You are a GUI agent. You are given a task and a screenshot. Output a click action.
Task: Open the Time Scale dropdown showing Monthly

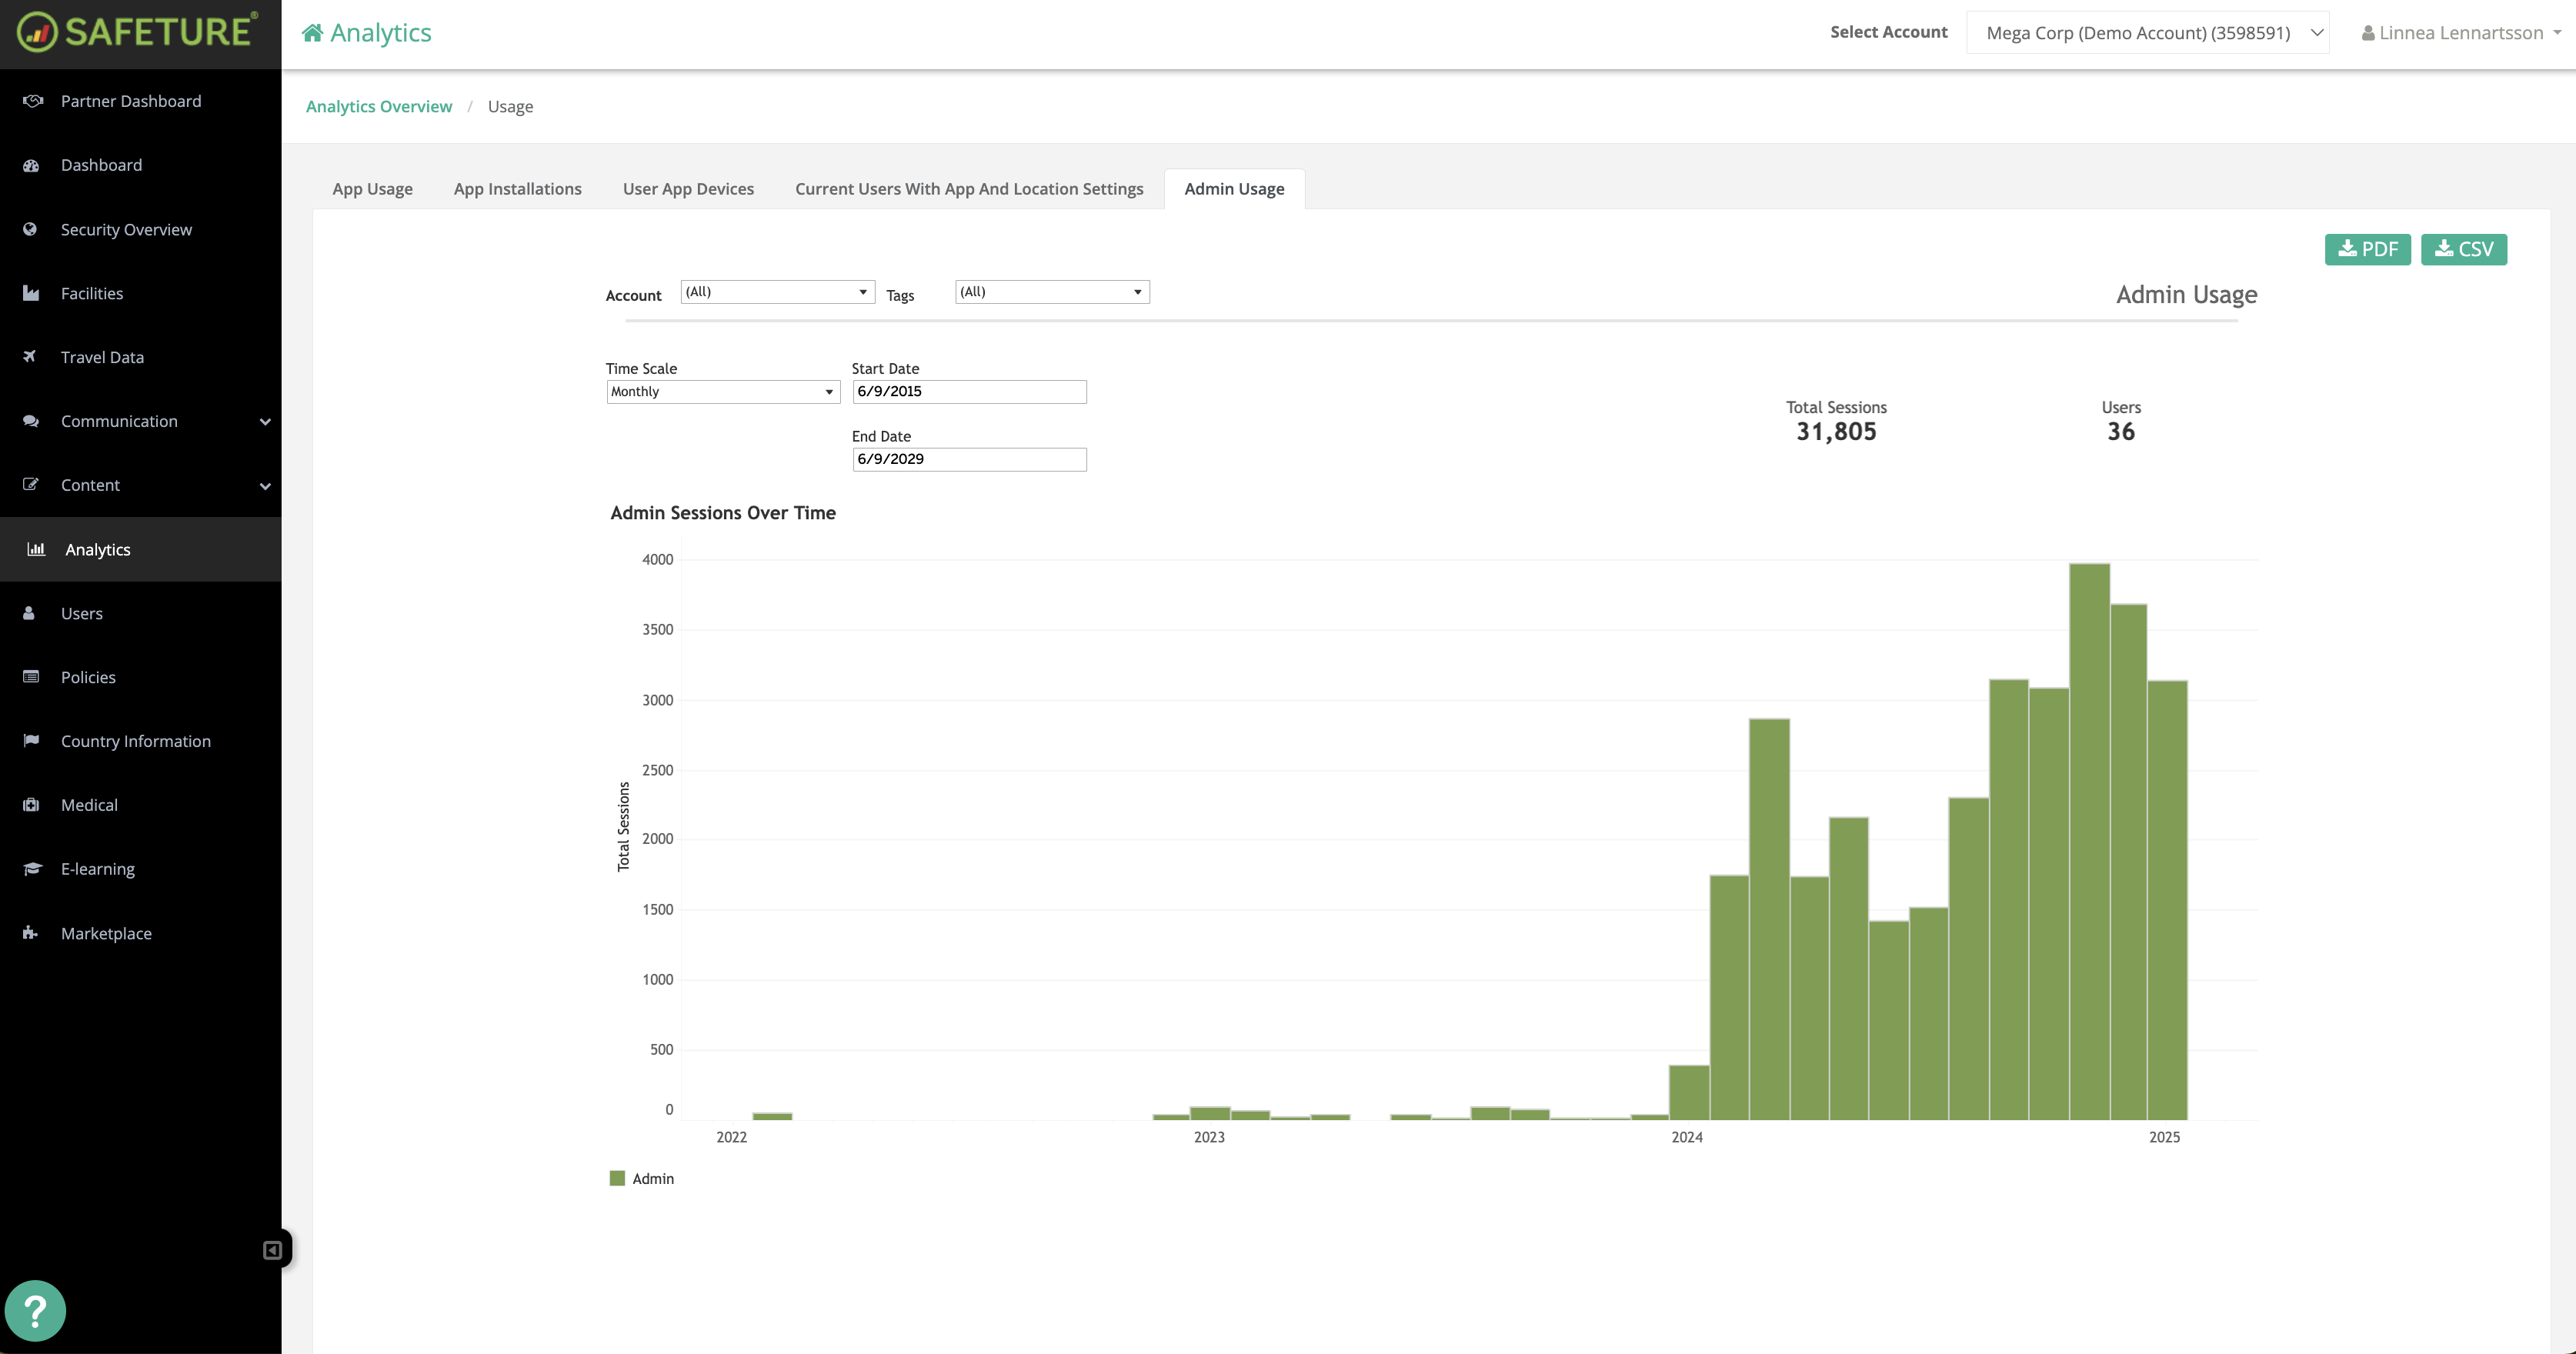point(722,391)
